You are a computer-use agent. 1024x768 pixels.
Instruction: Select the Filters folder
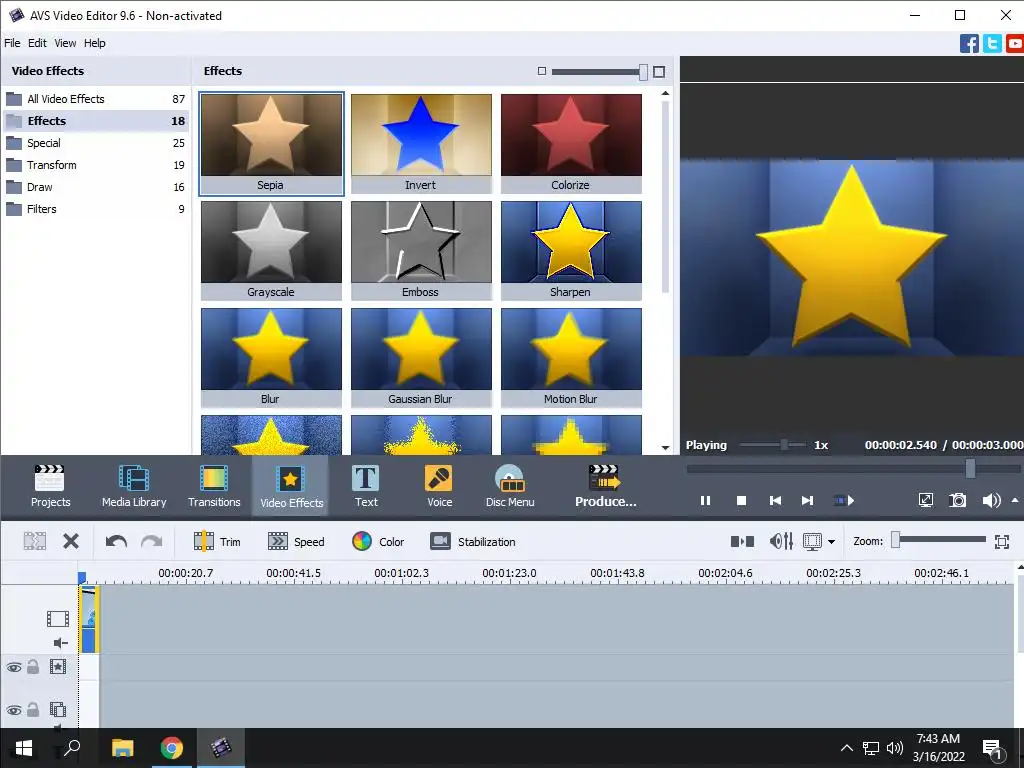pyautogui.click(x=96, y=209)
